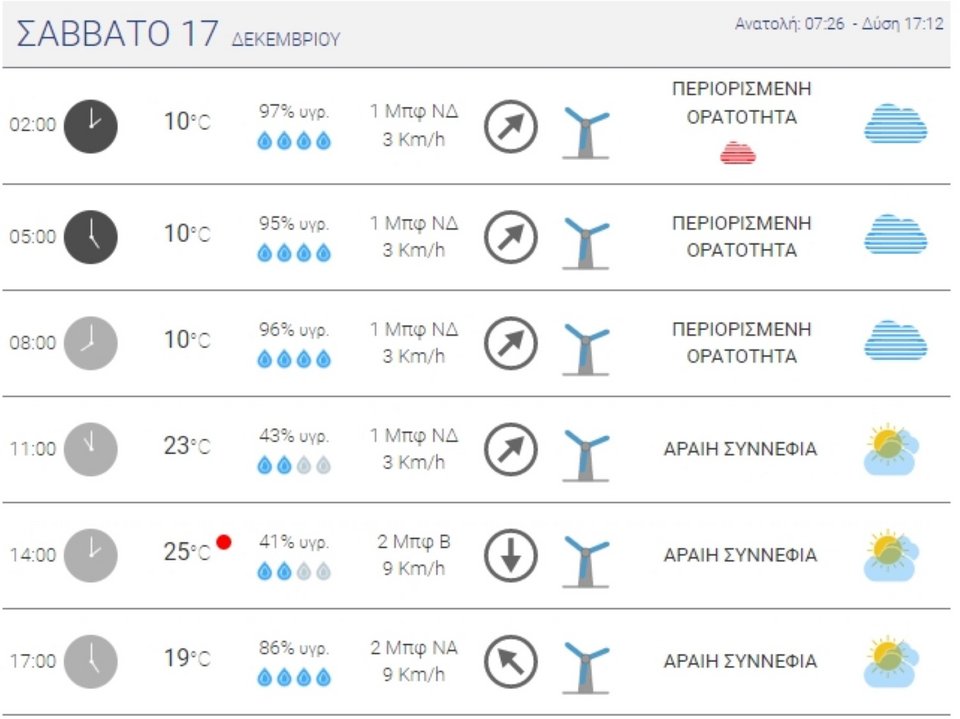Click the ΣΑΒΒΑΤΟ 17 date heading
The height and width of the screenshot is (719, 960).
coord(117,33)
